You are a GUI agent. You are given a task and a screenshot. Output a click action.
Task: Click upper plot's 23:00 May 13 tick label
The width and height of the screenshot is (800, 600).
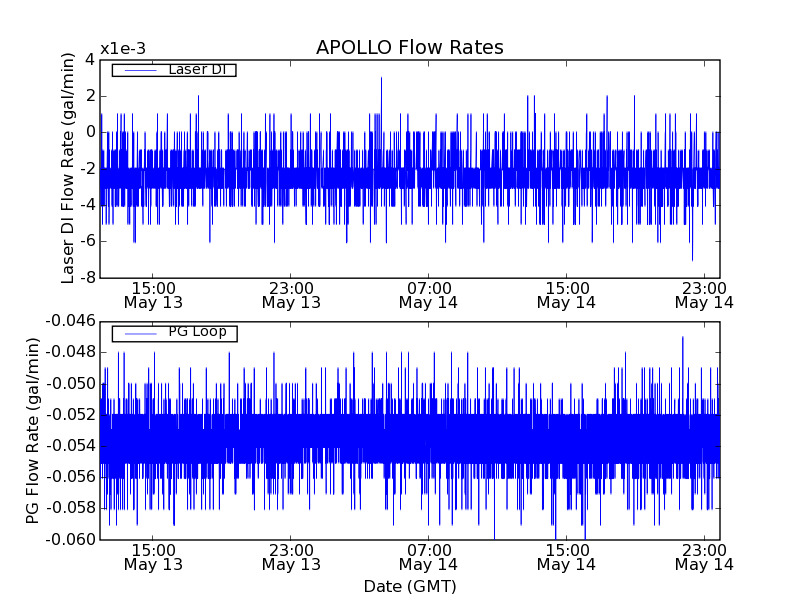(291, 294)
